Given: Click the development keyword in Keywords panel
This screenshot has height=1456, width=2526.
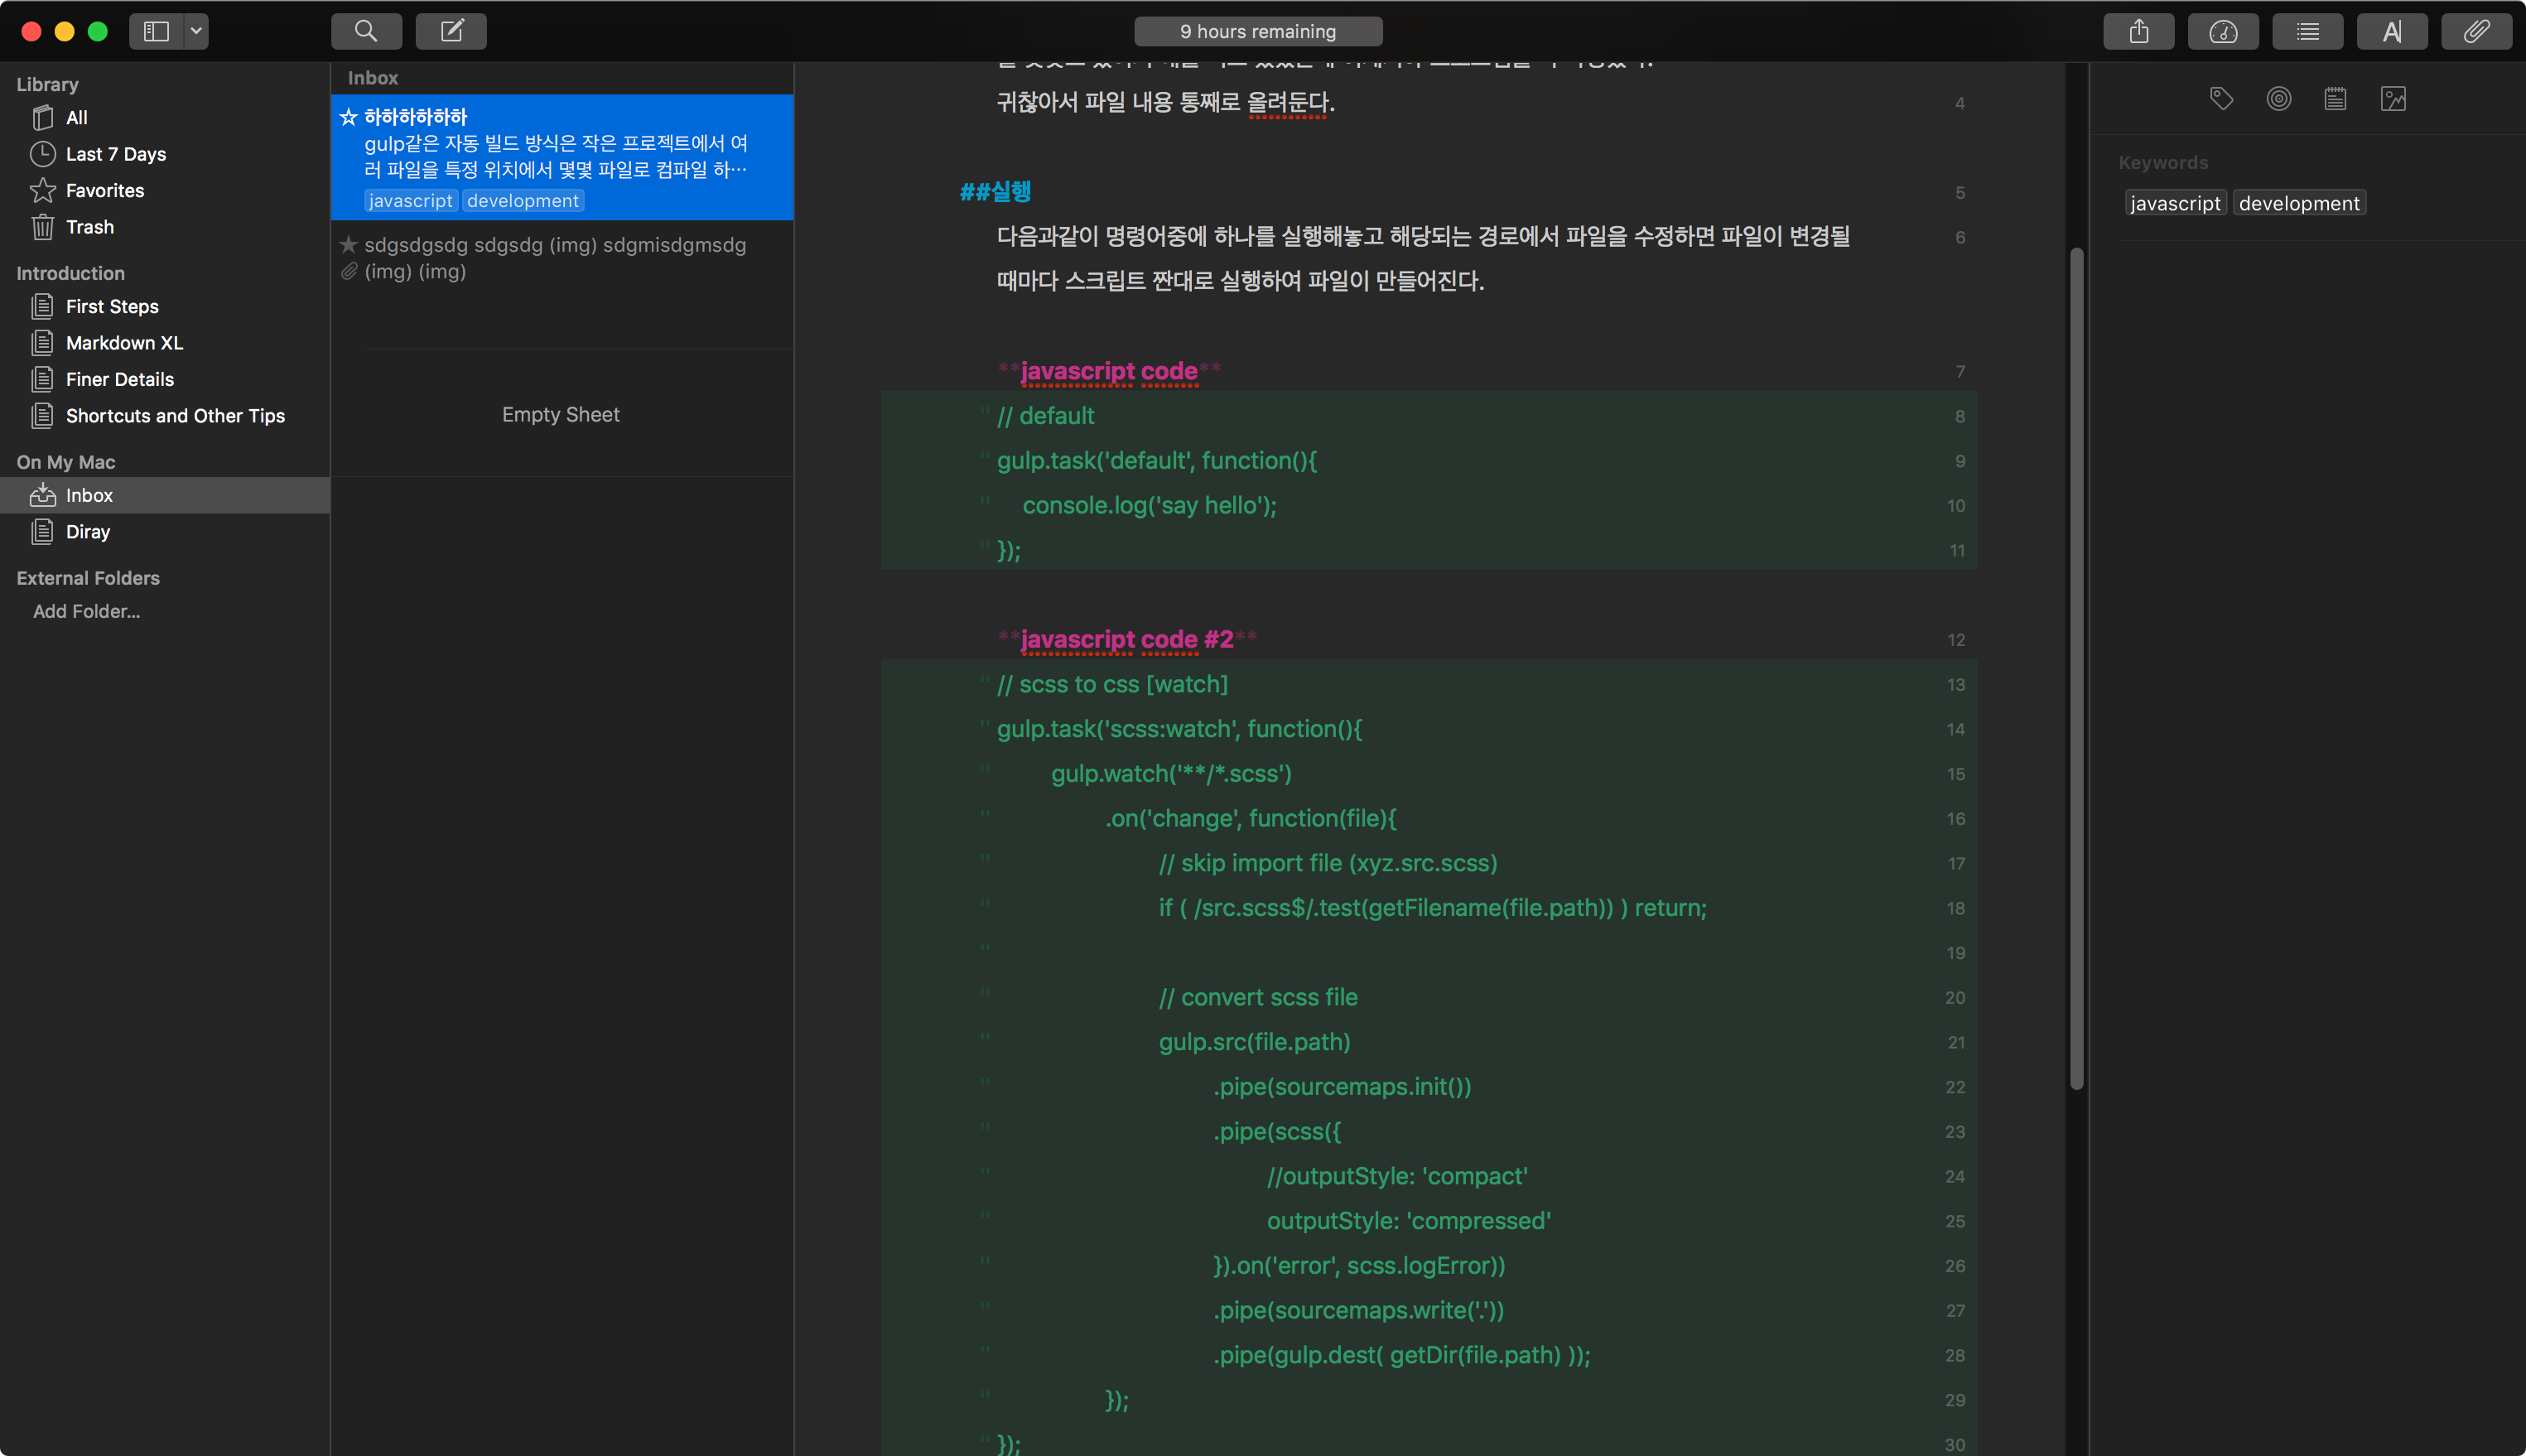Looking at the screenshot, I should tap(2299, 203).
